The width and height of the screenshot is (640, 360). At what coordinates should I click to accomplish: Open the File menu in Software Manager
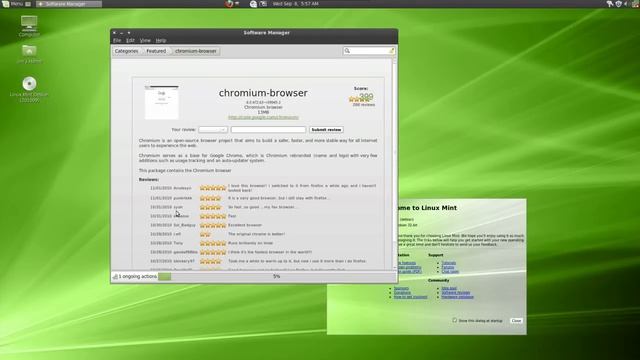click(x=117, y=40)
